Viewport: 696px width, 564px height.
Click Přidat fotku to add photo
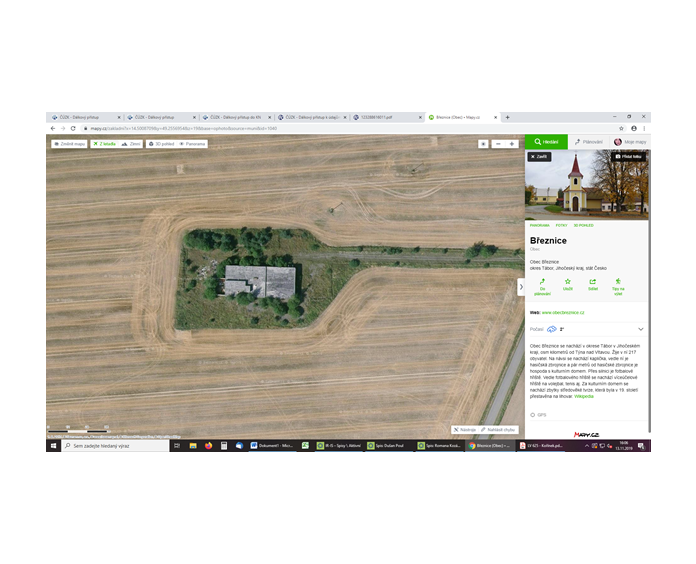[628, 157]
